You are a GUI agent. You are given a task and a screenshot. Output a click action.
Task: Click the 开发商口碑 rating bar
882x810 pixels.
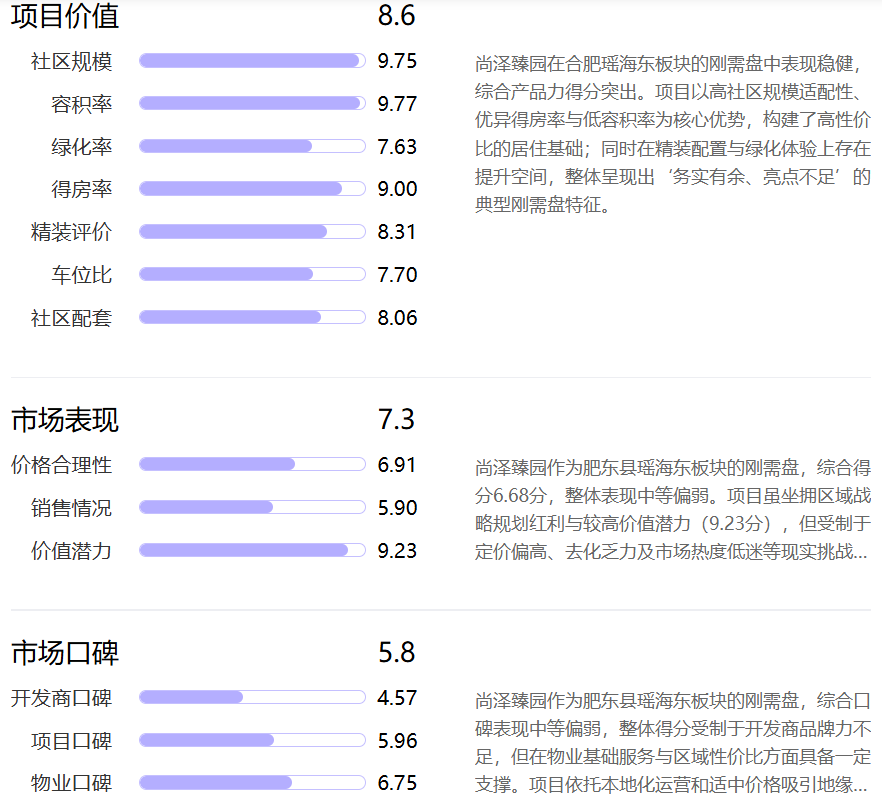click(x=251, y=697)
